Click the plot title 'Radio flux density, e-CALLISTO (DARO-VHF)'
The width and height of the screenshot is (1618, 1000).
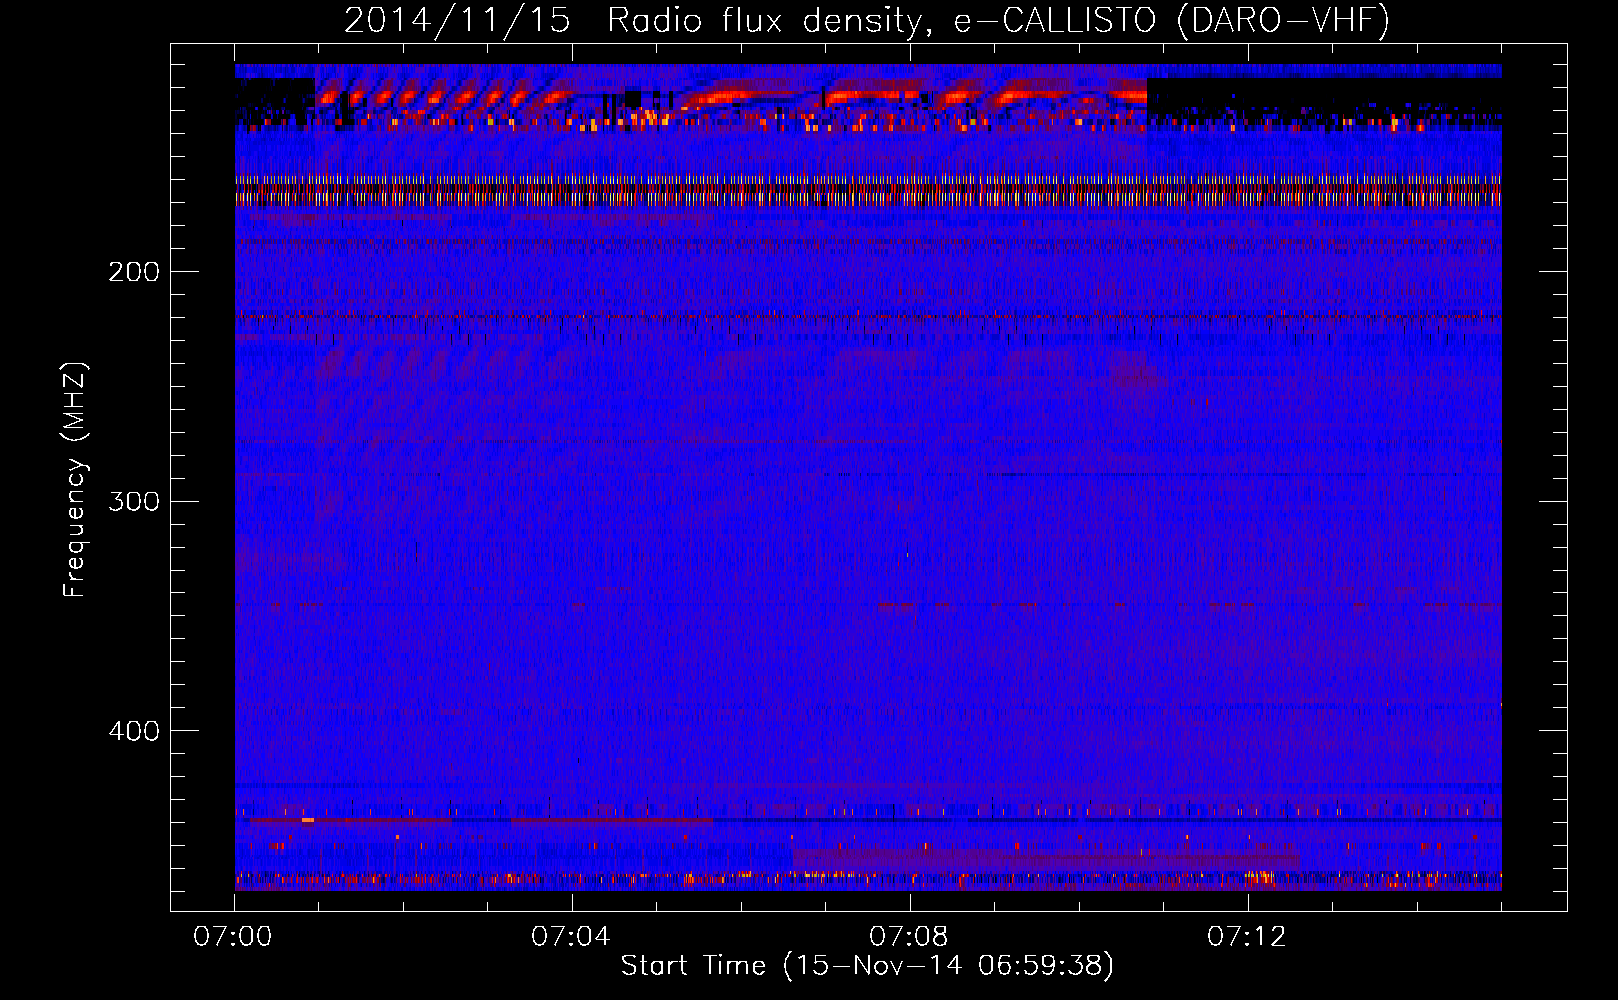(998, 20)
